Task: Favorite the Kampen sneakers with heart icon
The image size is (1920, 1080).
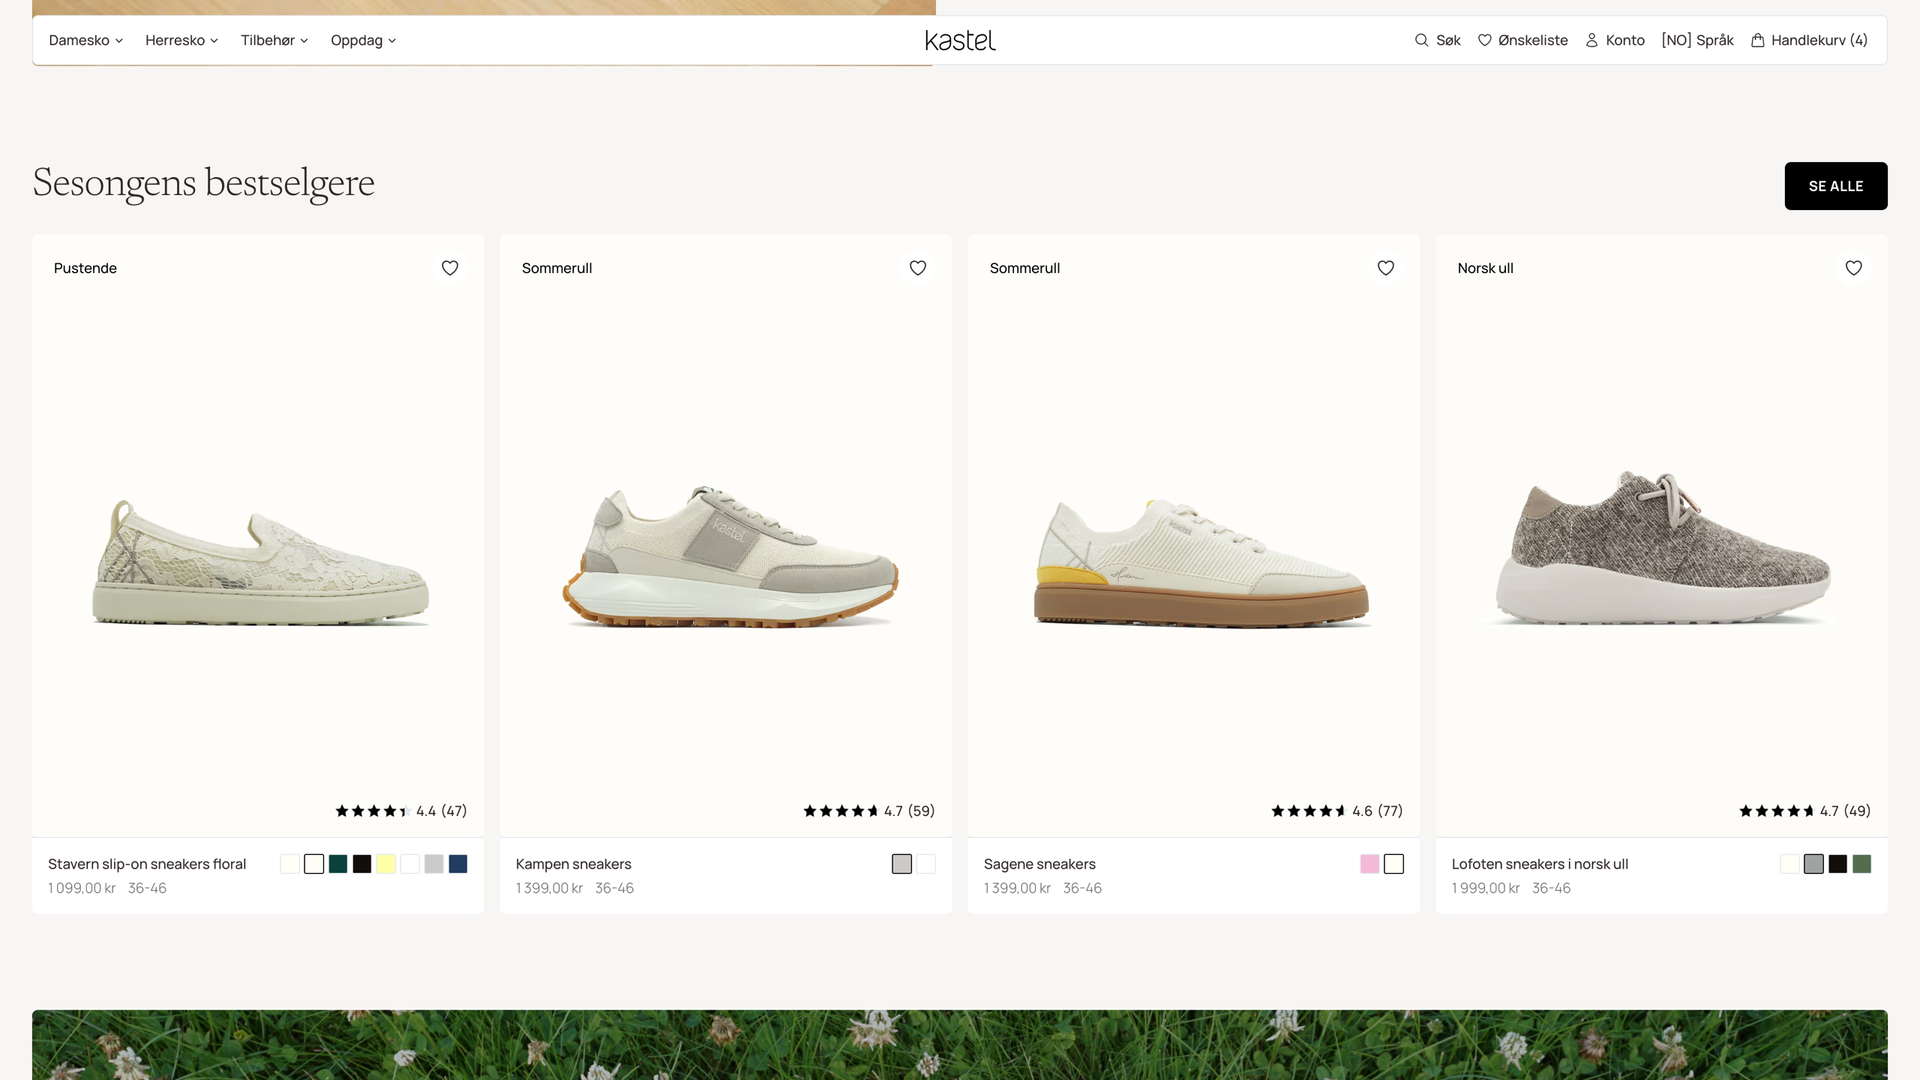Action: (918, 268)
